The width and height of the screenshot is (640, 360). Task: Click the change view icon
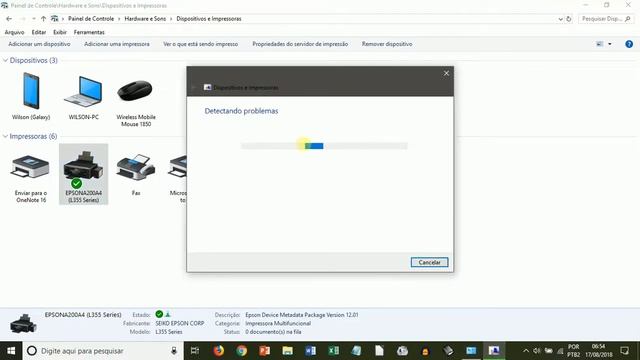pos(599,44)
